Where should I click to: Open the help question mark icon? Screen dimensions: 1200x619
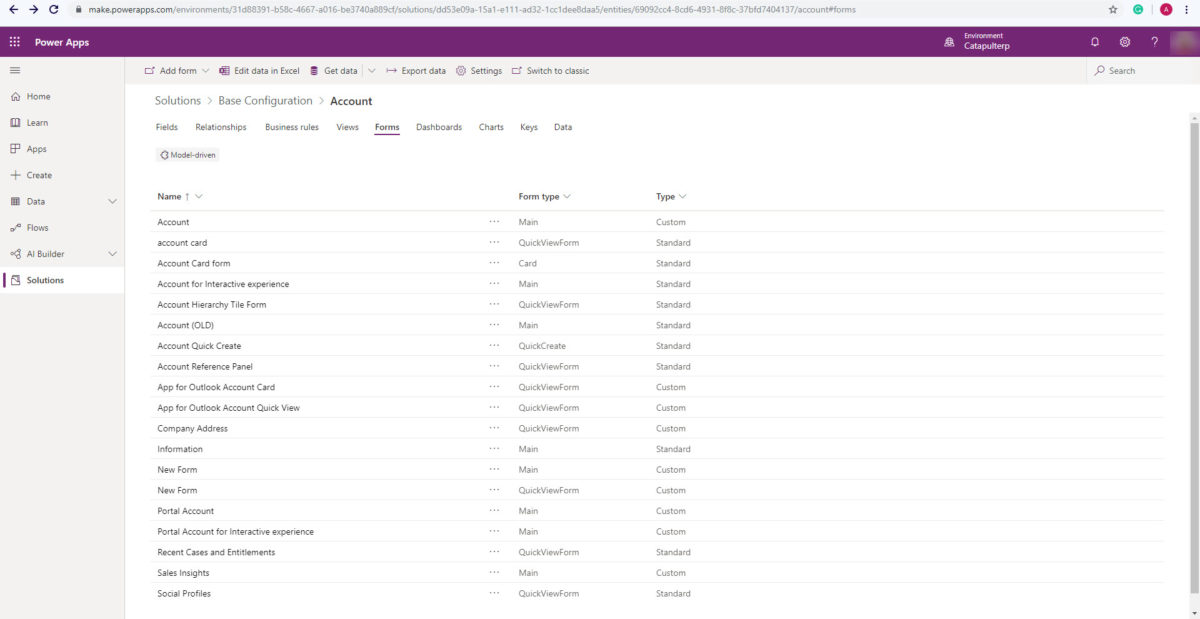pos(1154,42)
